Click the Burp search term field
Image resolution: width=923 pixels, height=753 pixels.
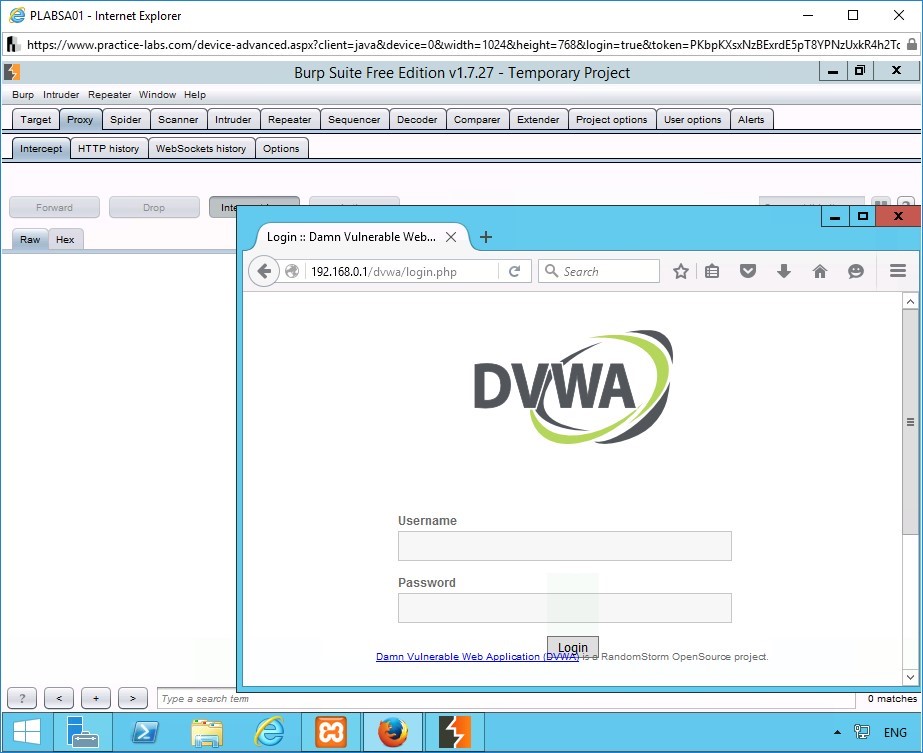[x=505, y=699]
